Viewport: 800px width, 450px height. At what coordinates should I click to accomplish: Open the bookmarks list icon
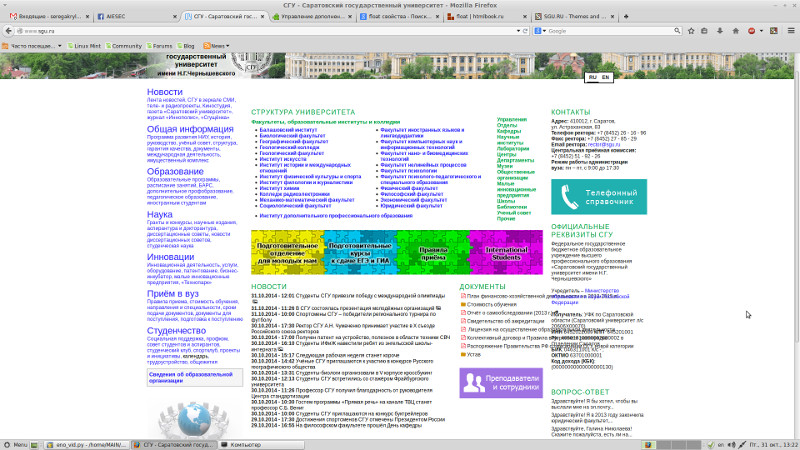tap(705, 31)
